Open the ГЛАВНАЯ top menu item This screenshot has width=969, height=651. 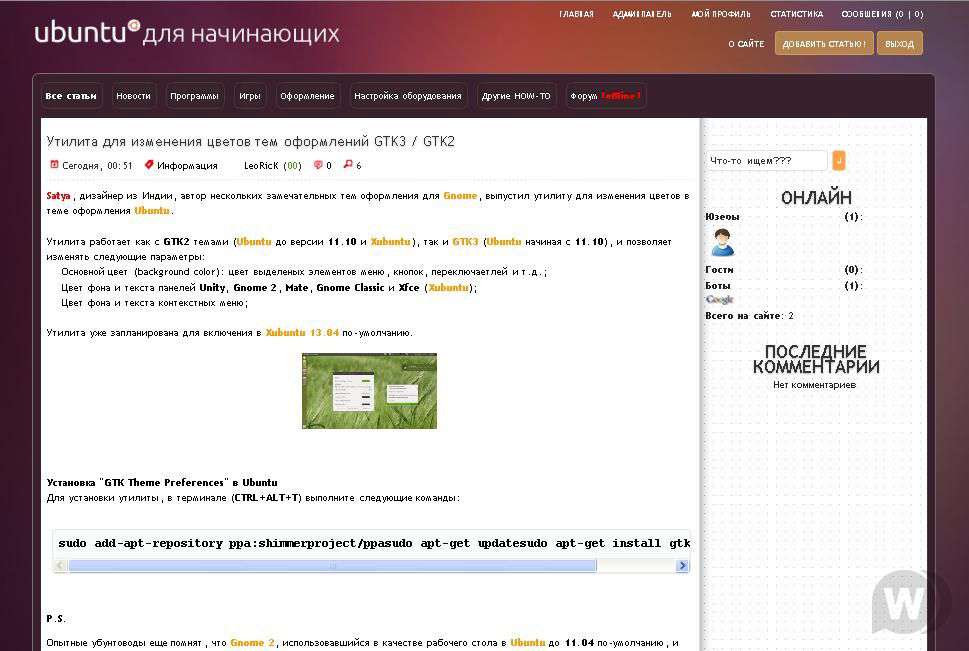[576, 14]
